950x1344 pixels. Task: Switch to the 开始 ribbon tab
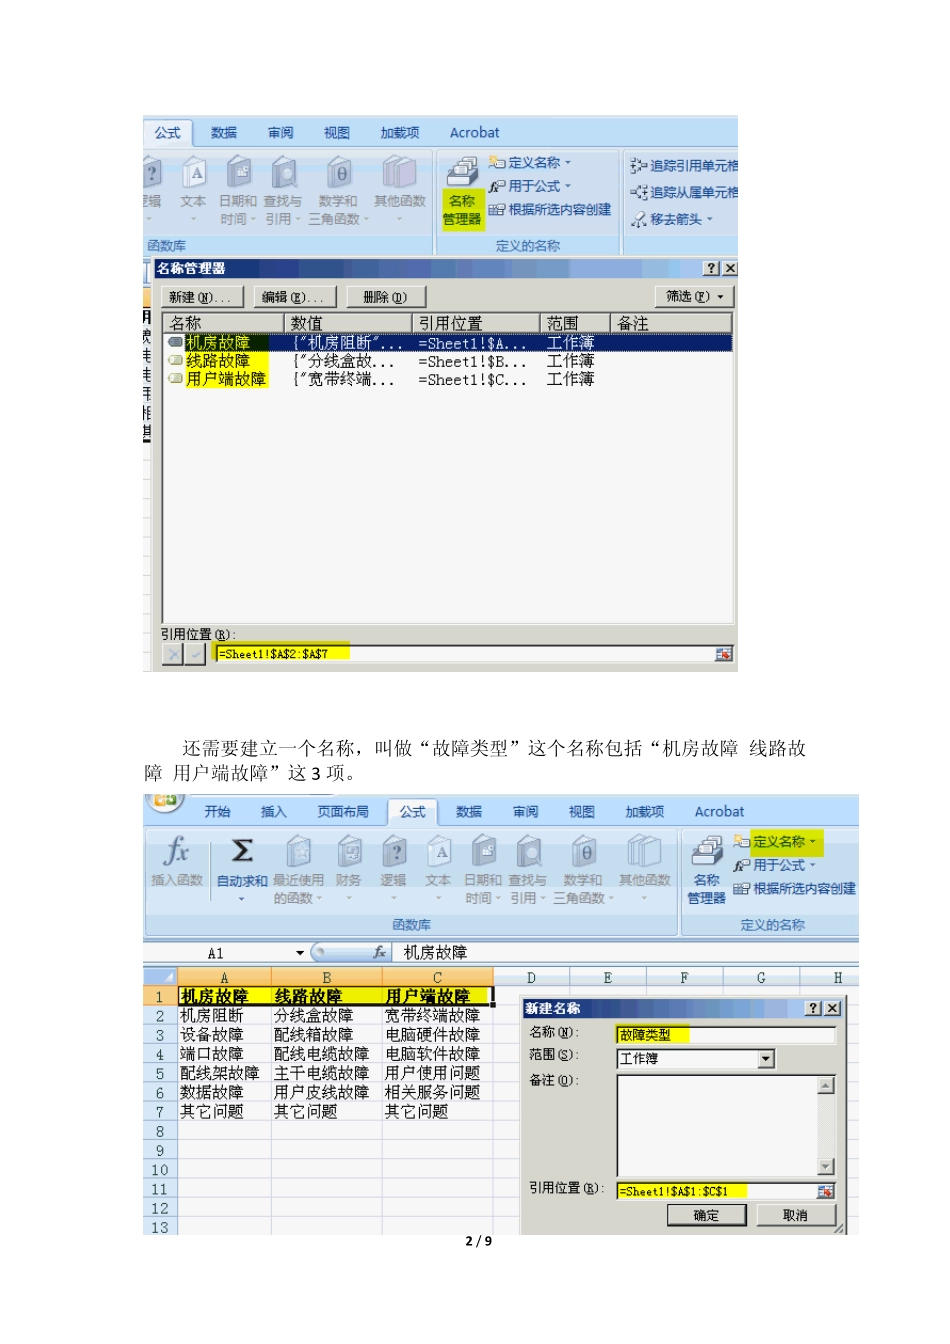tap(217, 812)
